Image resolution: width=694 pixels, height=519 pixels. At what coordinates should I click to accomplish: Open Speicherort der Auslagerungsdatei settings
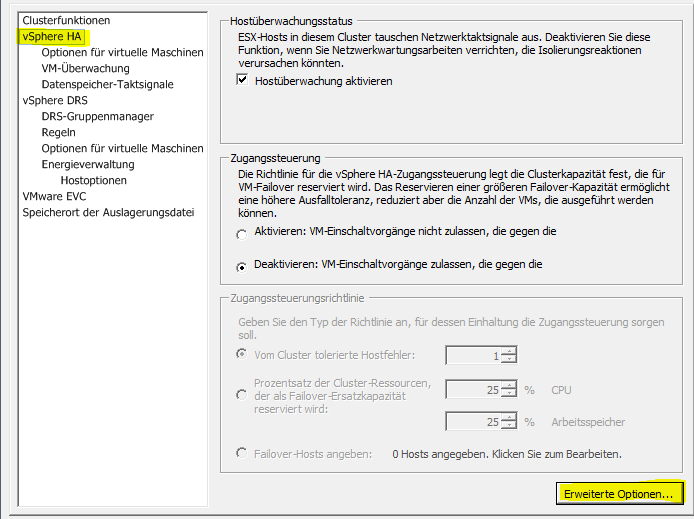108,212
